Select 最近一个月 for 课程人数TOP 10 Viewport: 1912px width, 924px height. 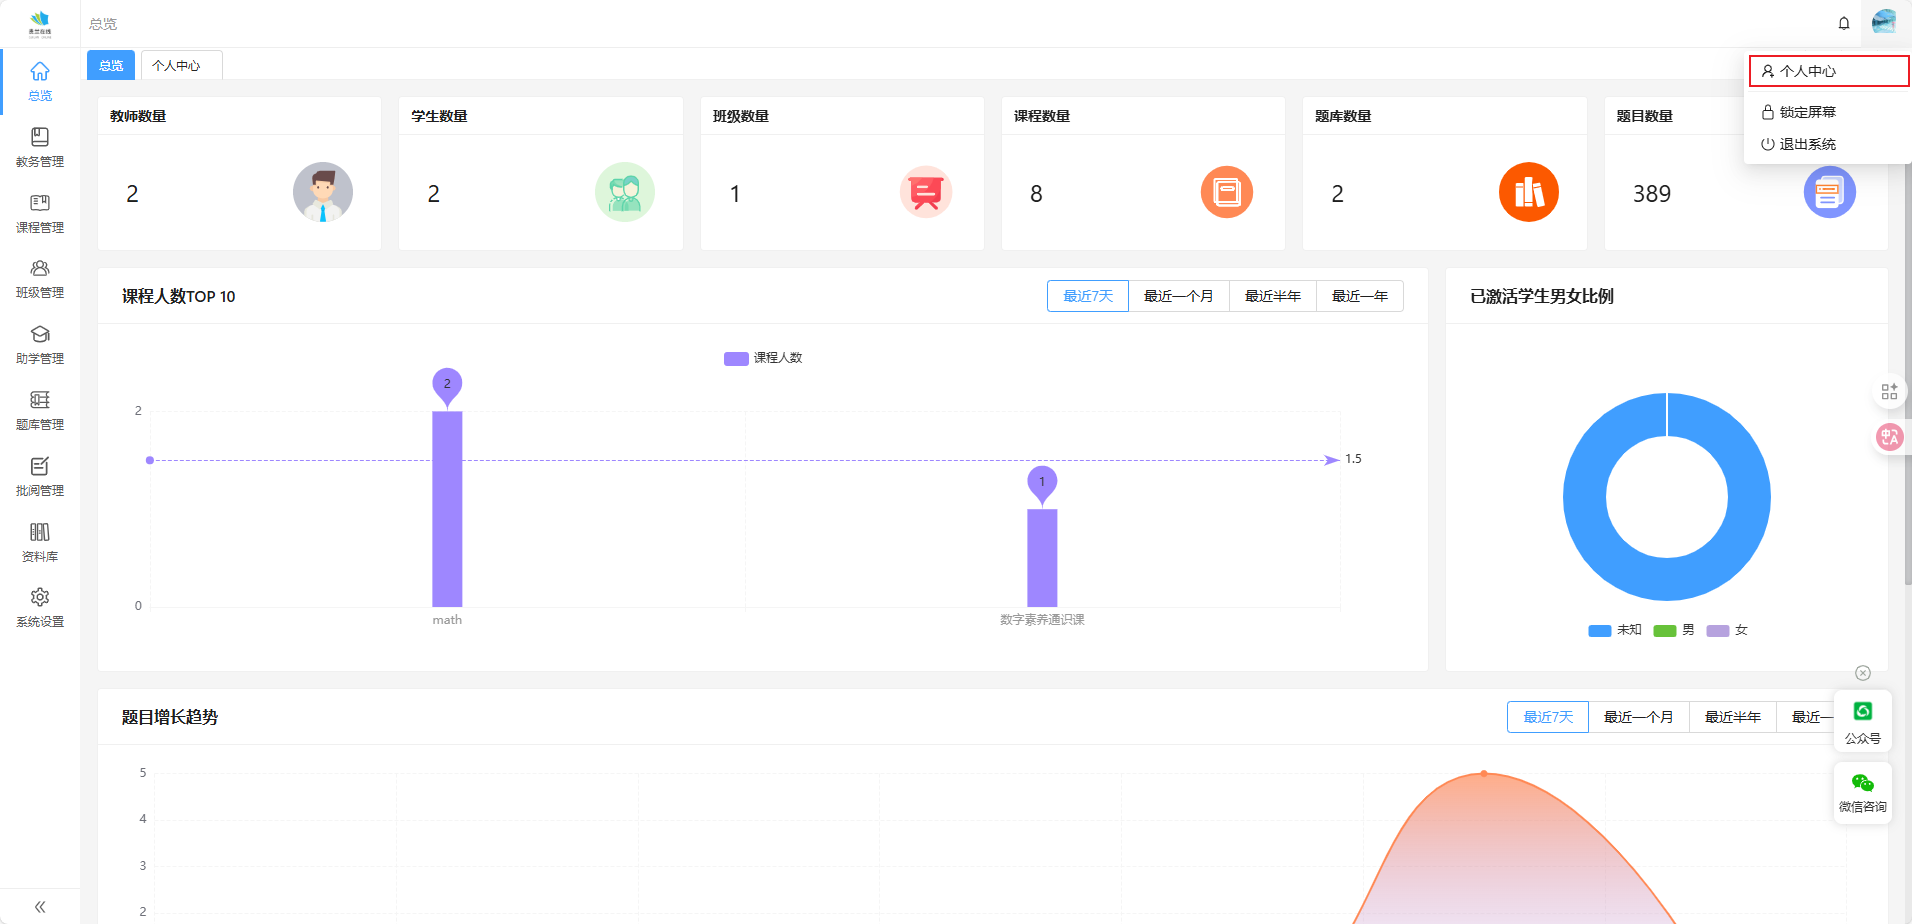(1178, 296)
